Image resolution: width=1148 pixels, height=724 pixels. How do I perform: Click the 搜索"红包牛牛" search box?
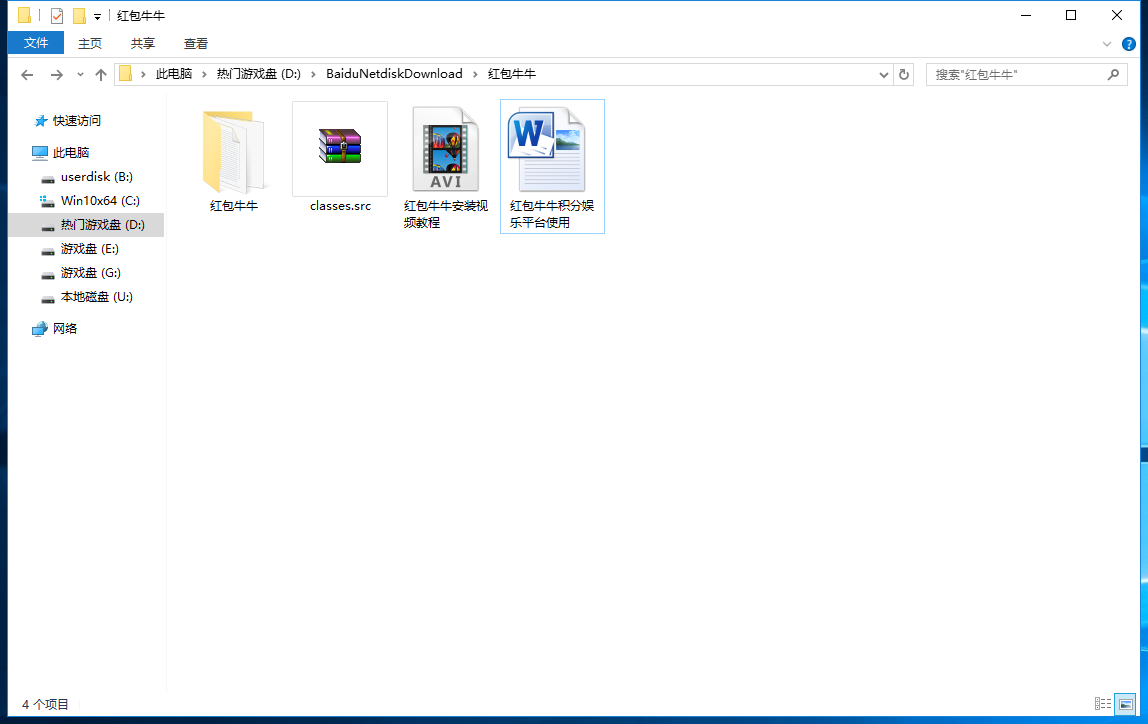[1016, 75]
